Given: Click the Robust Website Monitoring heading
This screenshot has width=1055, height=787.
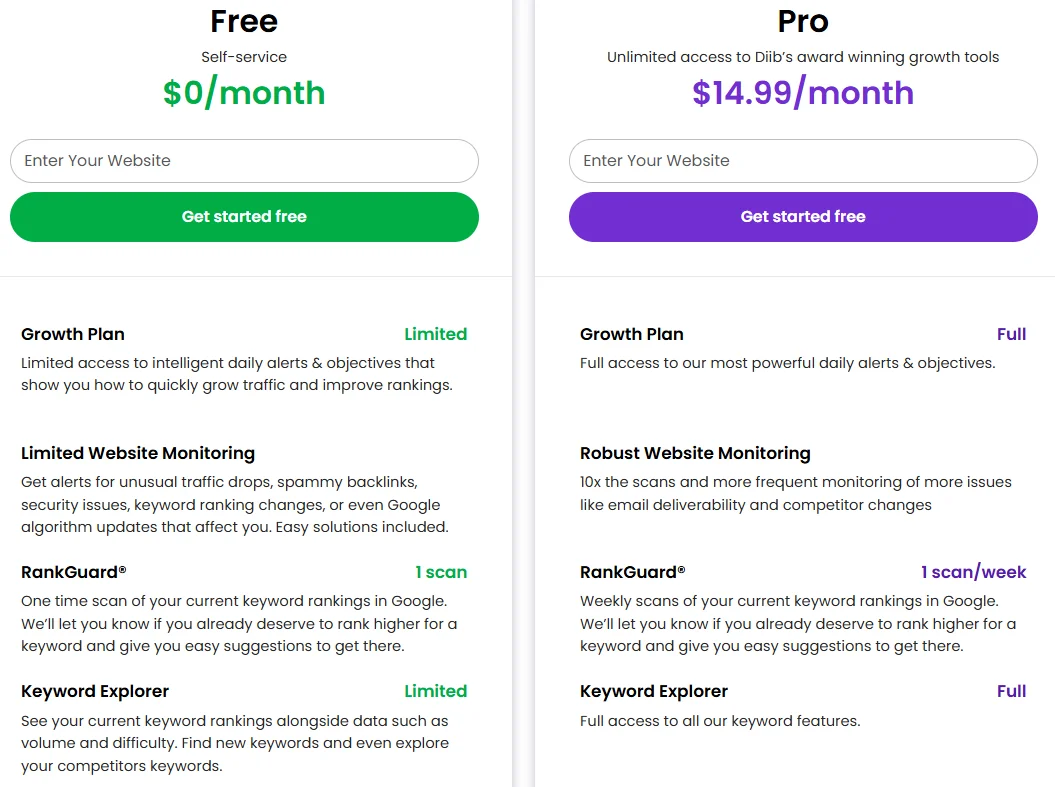Looking at the screenshot, I should click(x=695, y=453).
